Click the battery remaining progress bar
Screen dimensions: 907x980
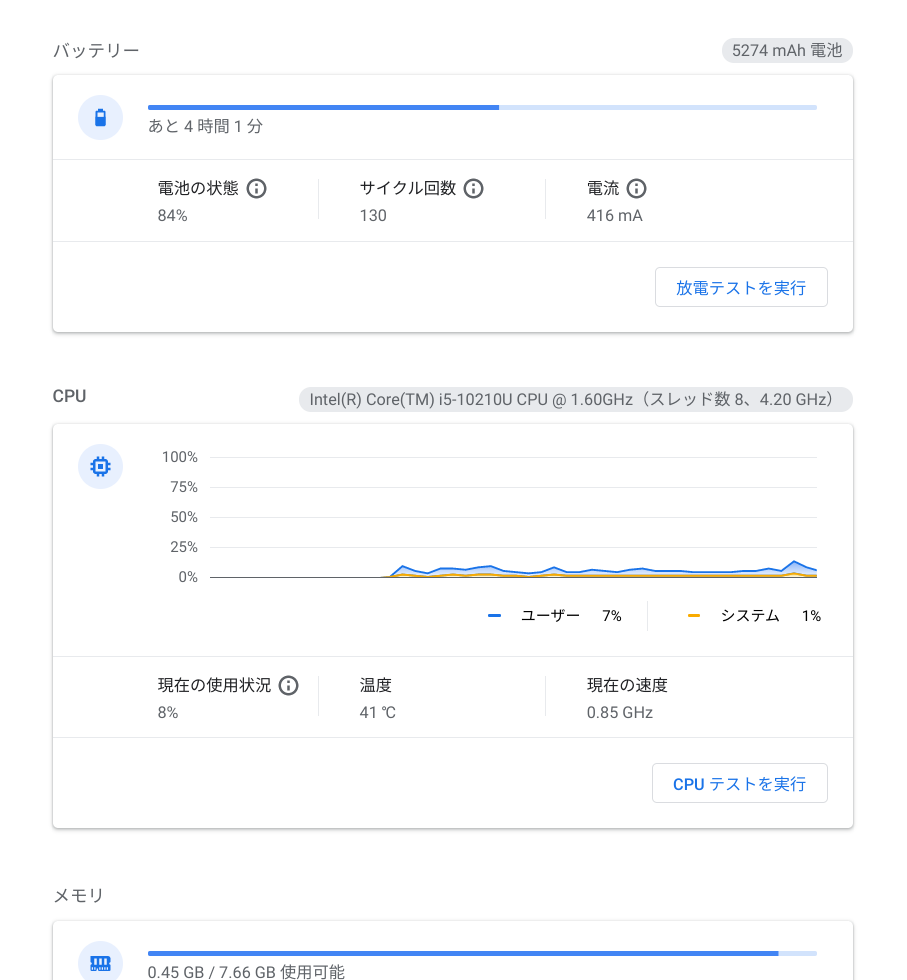pyautogui.click(x=482, y=108)
